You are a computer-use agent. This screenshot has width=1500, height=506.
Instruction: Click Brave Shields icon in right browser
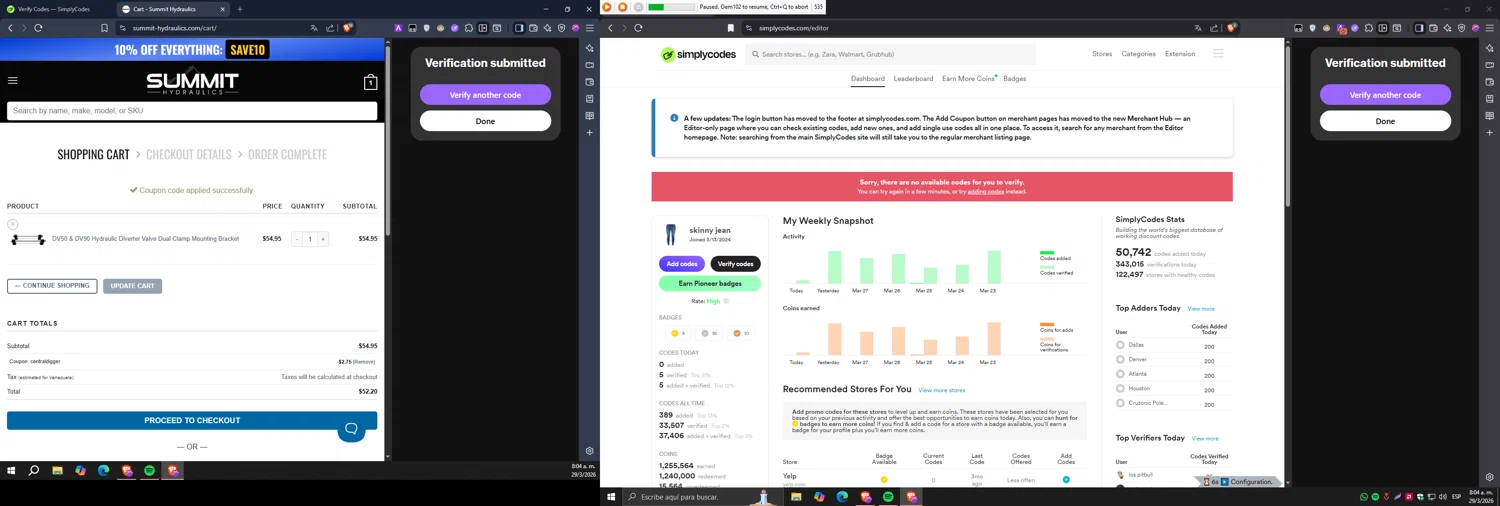(x=1231, y=28)
